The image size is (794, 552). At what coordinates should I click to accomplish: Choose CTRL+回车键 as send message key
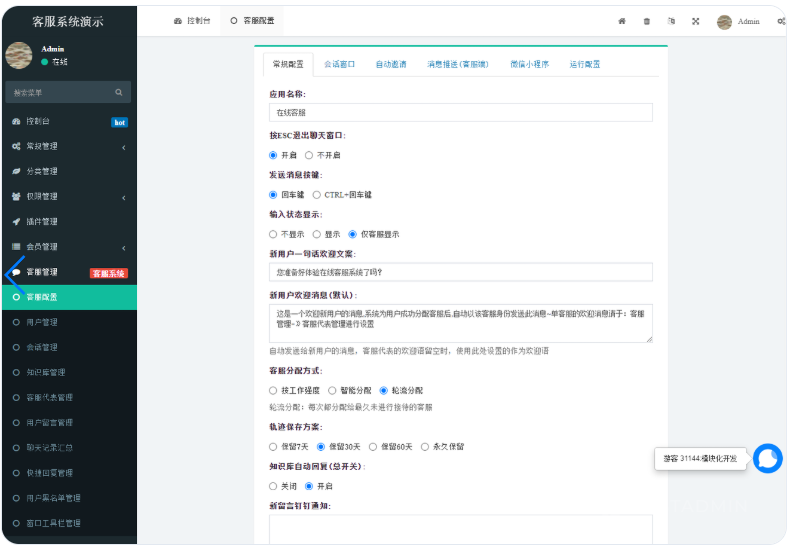pos(317,195)
